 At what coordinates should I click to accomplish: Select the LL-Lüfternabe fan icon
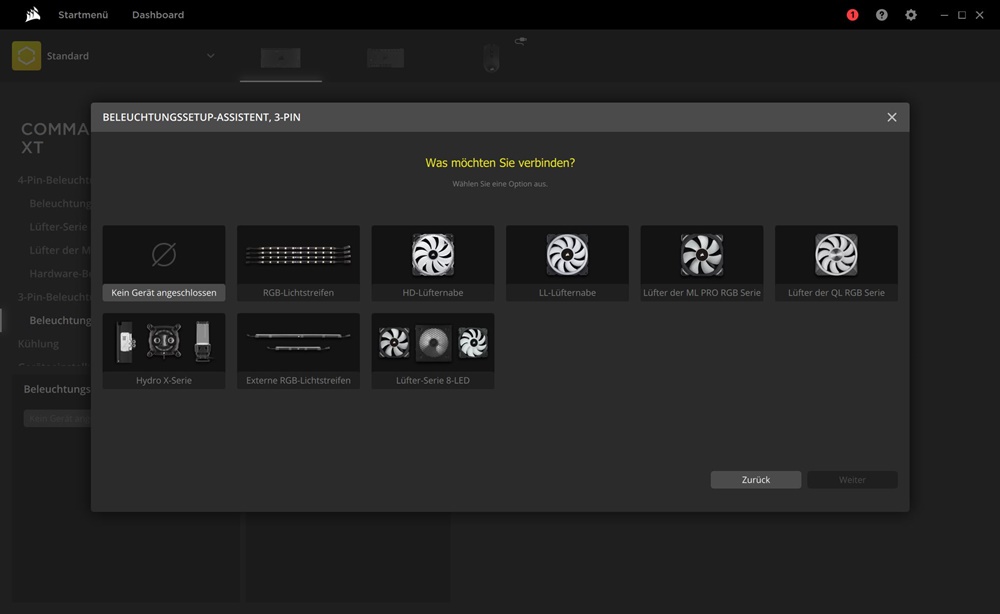567,254
